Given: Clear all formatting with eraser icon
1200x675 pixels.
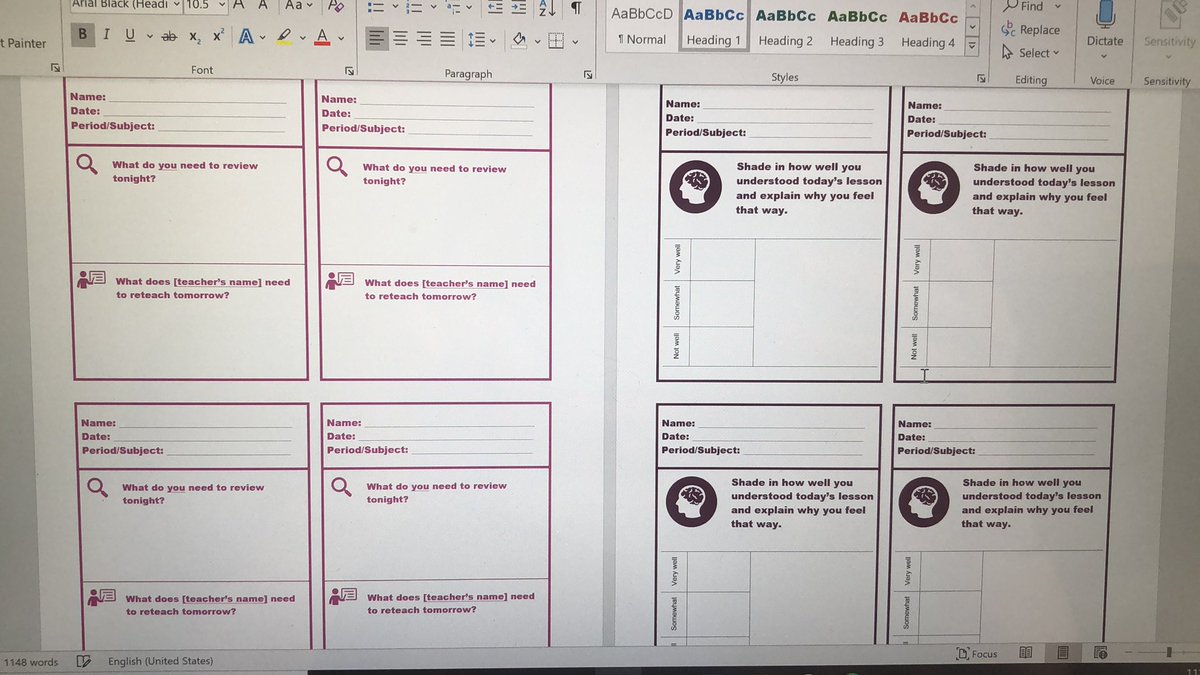Looking at the screenshot, I should click(336, 6).
